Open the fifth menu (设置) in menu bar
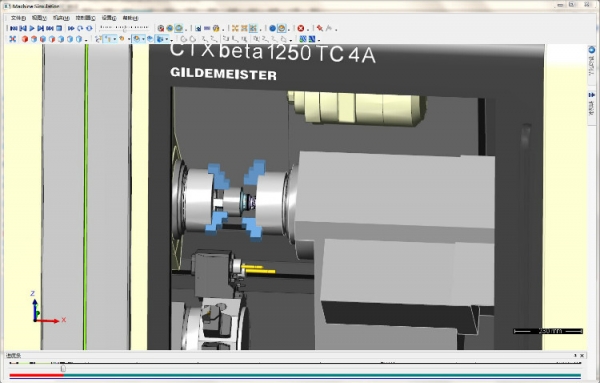 tap(109, 18)
